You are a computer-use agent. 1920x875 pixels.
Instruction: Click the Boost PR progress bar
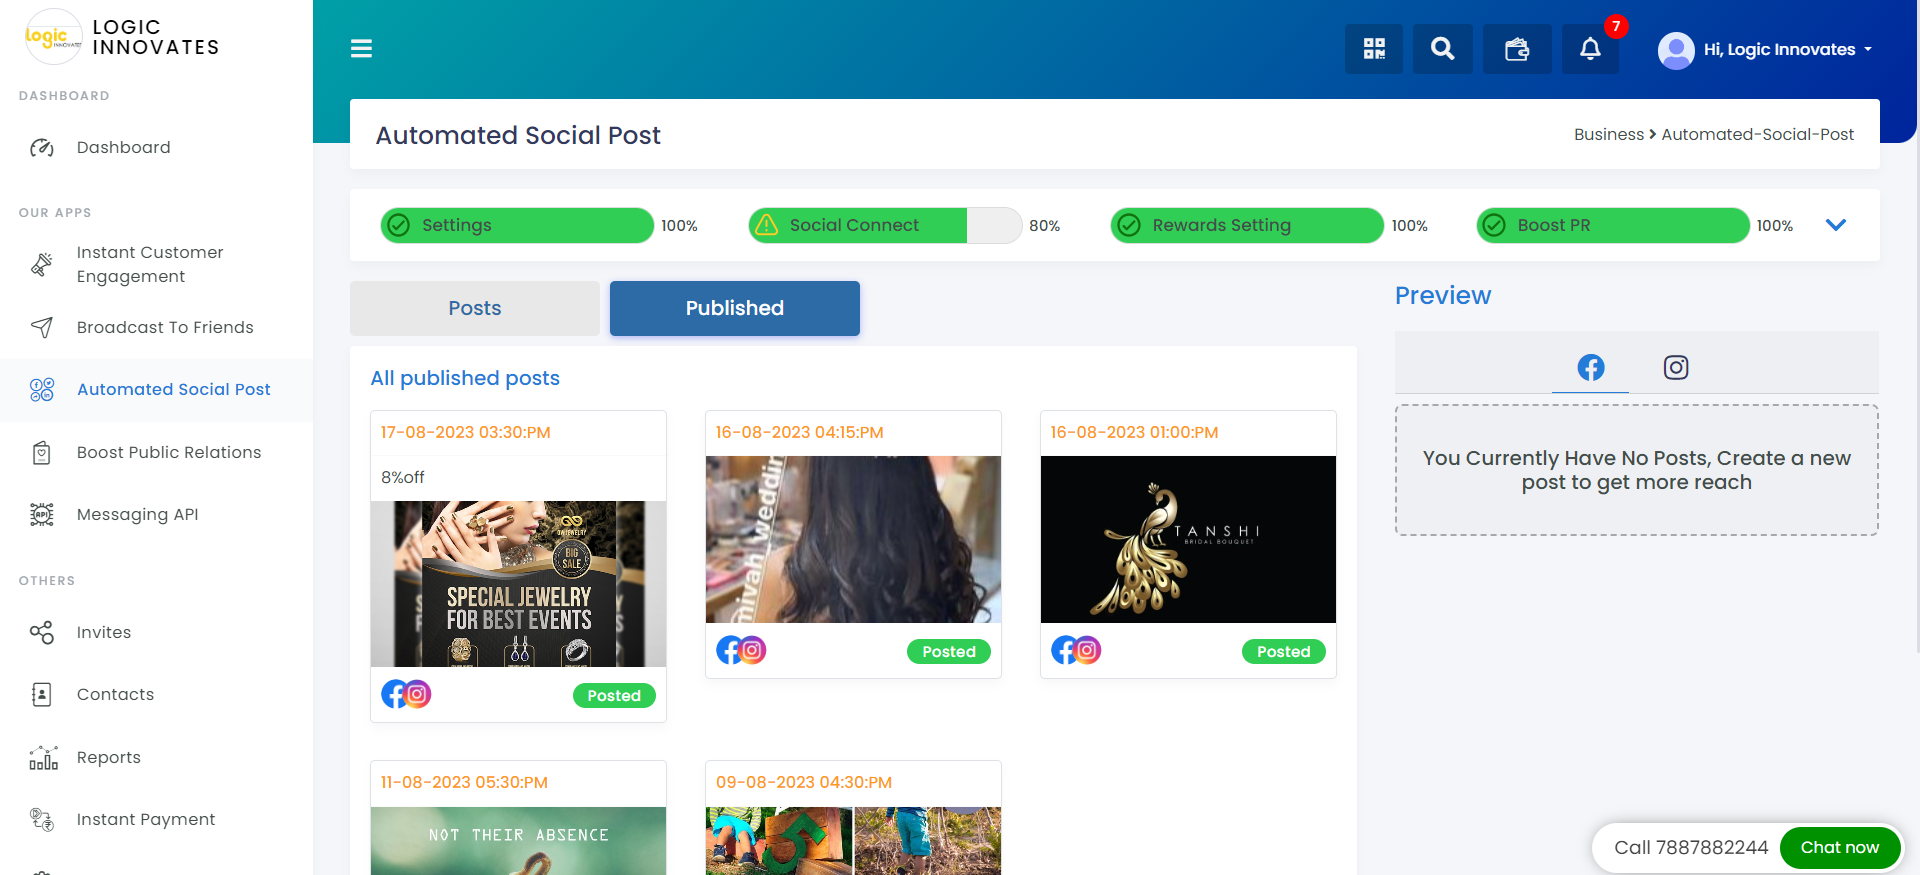(x=1613, y=225)
